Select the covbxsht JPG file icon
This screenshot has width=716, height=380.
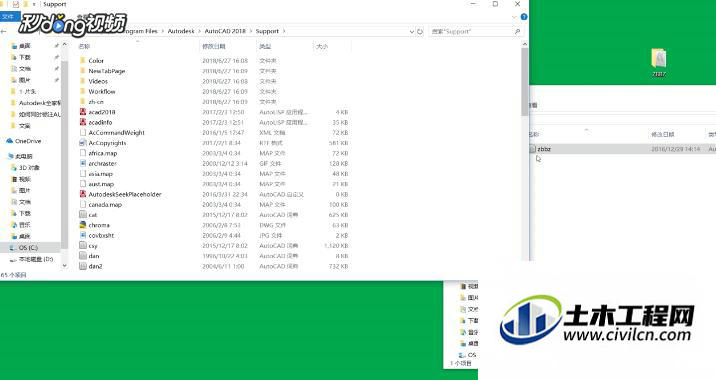point(83,235)
